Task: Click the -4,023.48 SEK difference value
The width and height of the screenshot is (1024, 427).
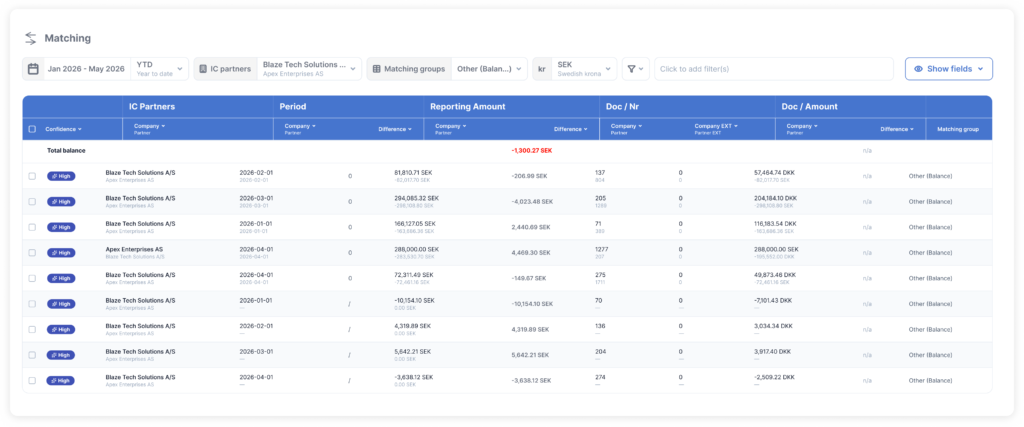Action: pyautogui.click(x=532, y=202)
